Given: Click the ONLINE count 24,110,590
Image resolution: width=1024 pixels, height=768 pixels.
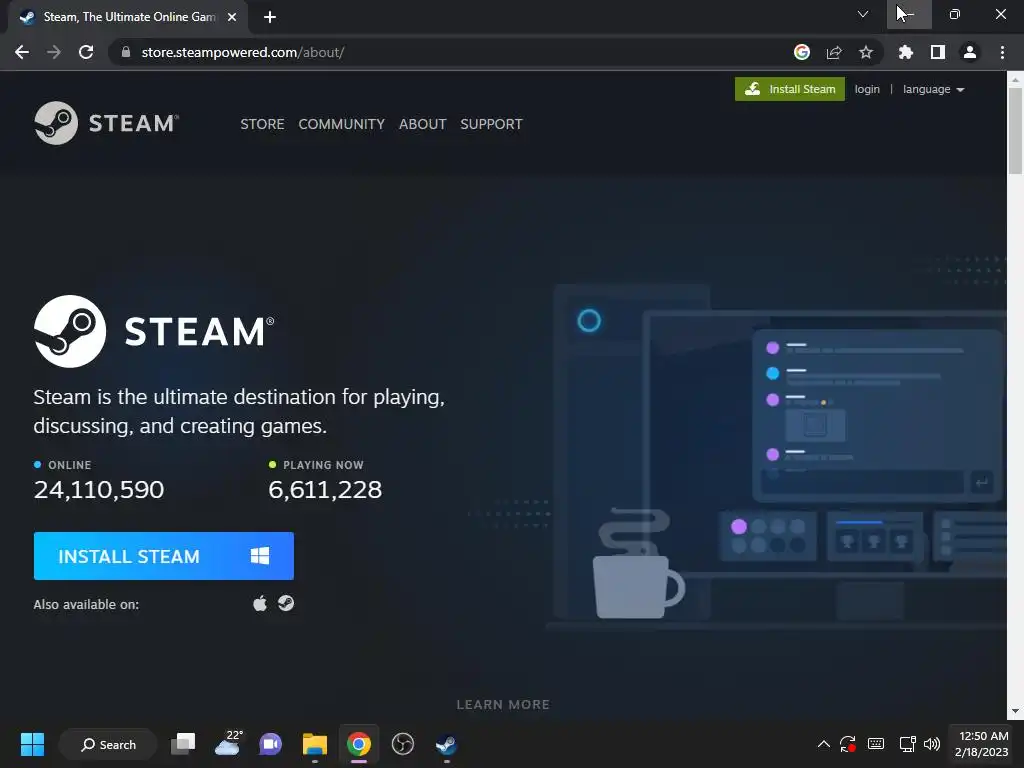Looking at the screenshot, I should (99, 490).
